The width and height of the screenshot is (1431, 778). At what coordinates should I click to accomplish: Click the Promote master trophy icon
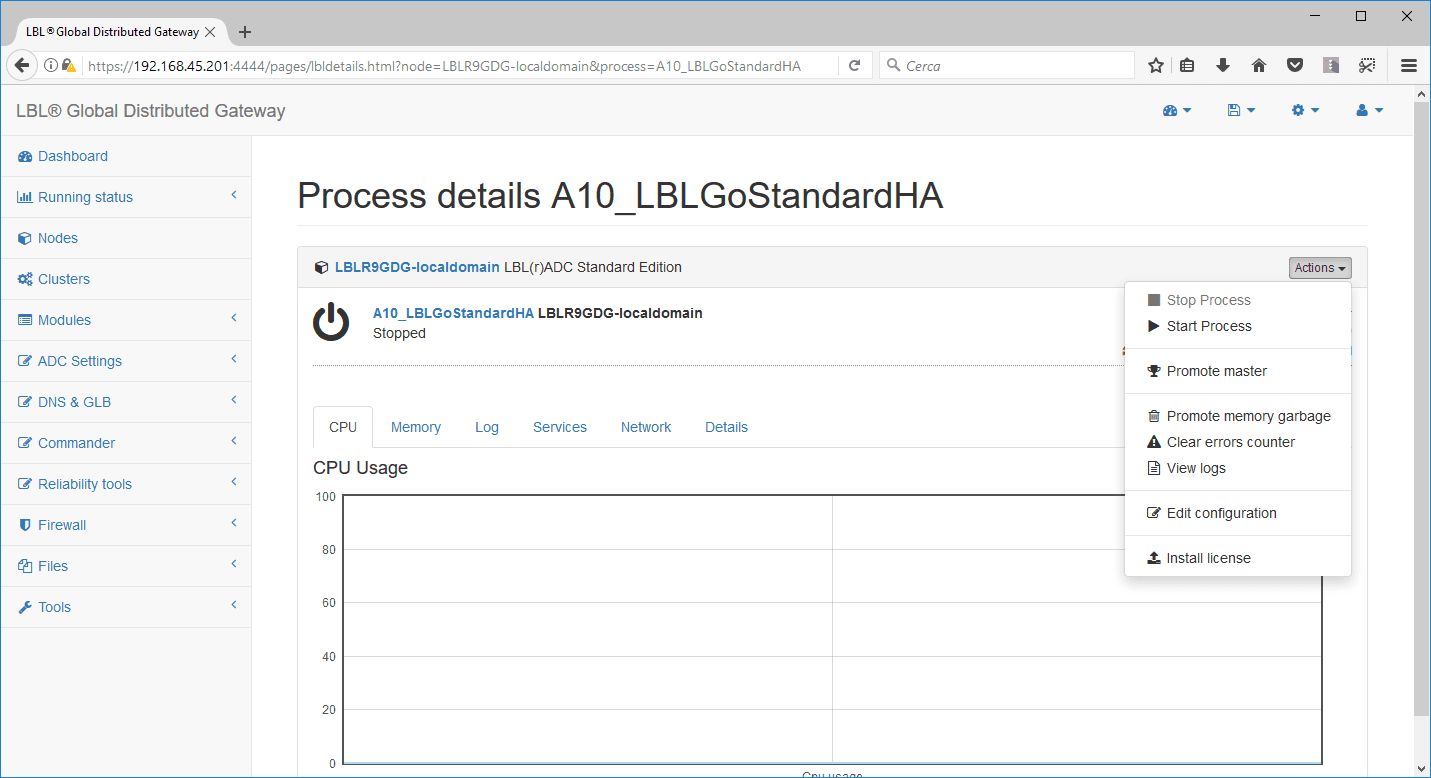pyautogui.click(x=1154, y=371)
